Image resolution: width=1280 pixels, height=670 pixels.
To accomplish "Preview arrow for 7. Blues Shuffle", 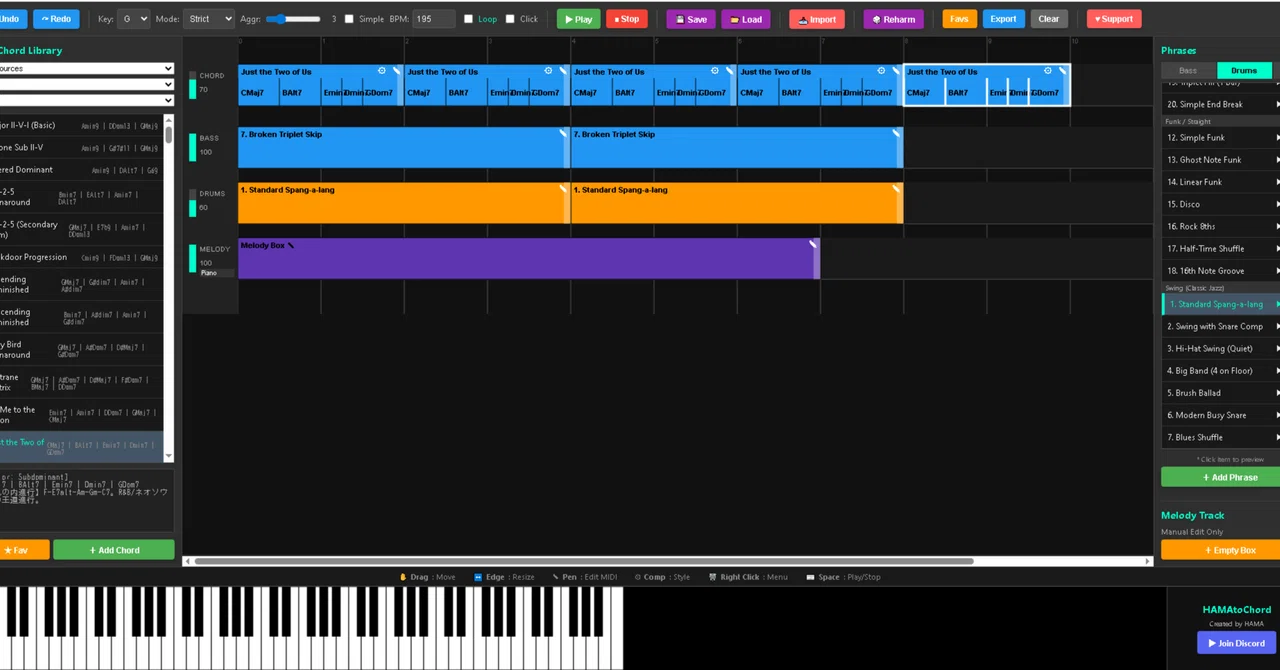I will pyautogui.click(x=1276, y=437).
